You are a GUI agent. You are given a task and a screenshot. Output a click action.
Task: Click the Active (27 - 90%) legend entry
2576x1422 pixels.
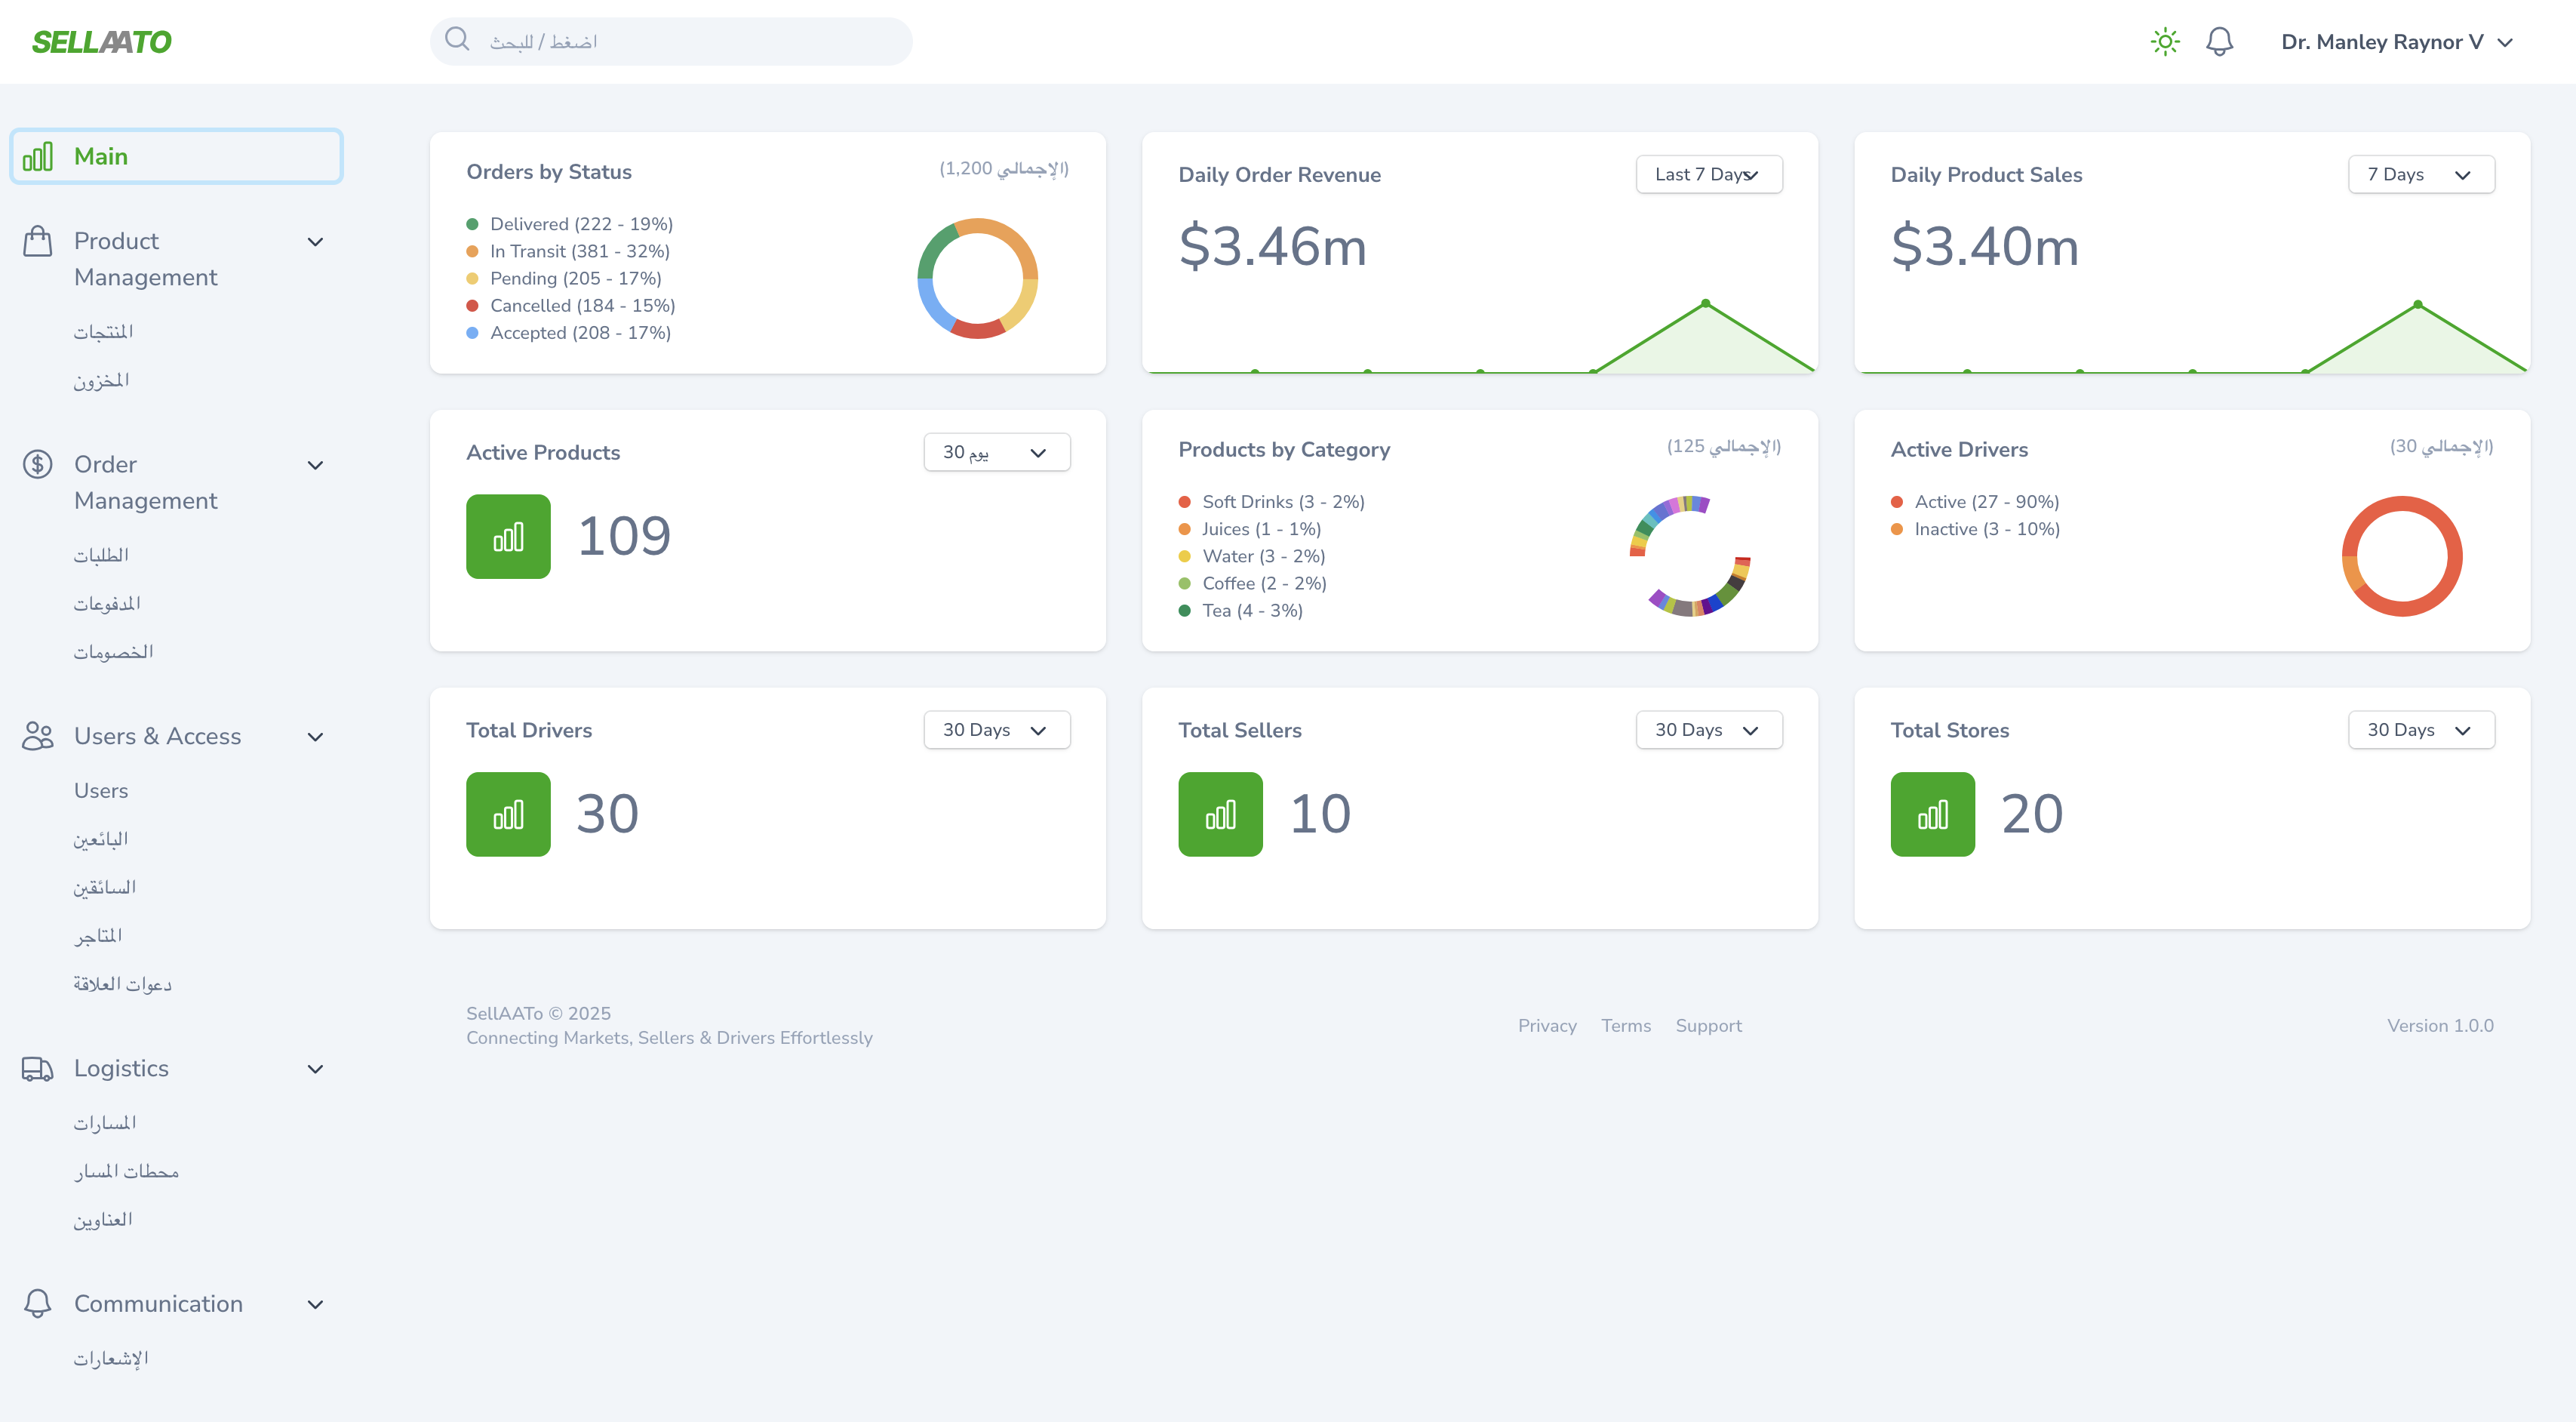[x=1974, y=502]
